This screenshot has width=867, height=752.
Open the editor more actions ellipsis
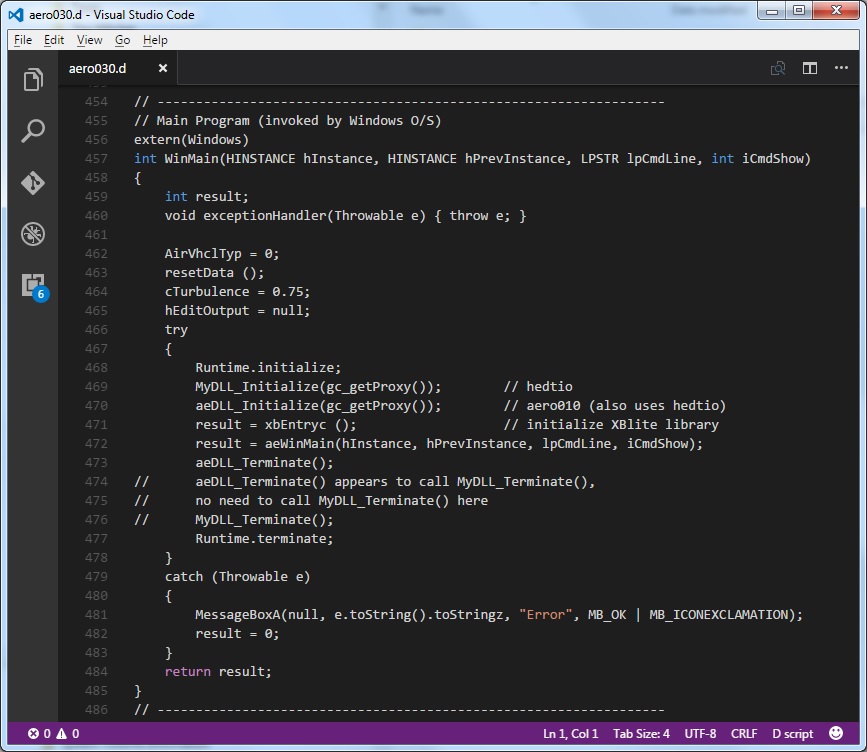pyautogui.click(x=841, y=68)
